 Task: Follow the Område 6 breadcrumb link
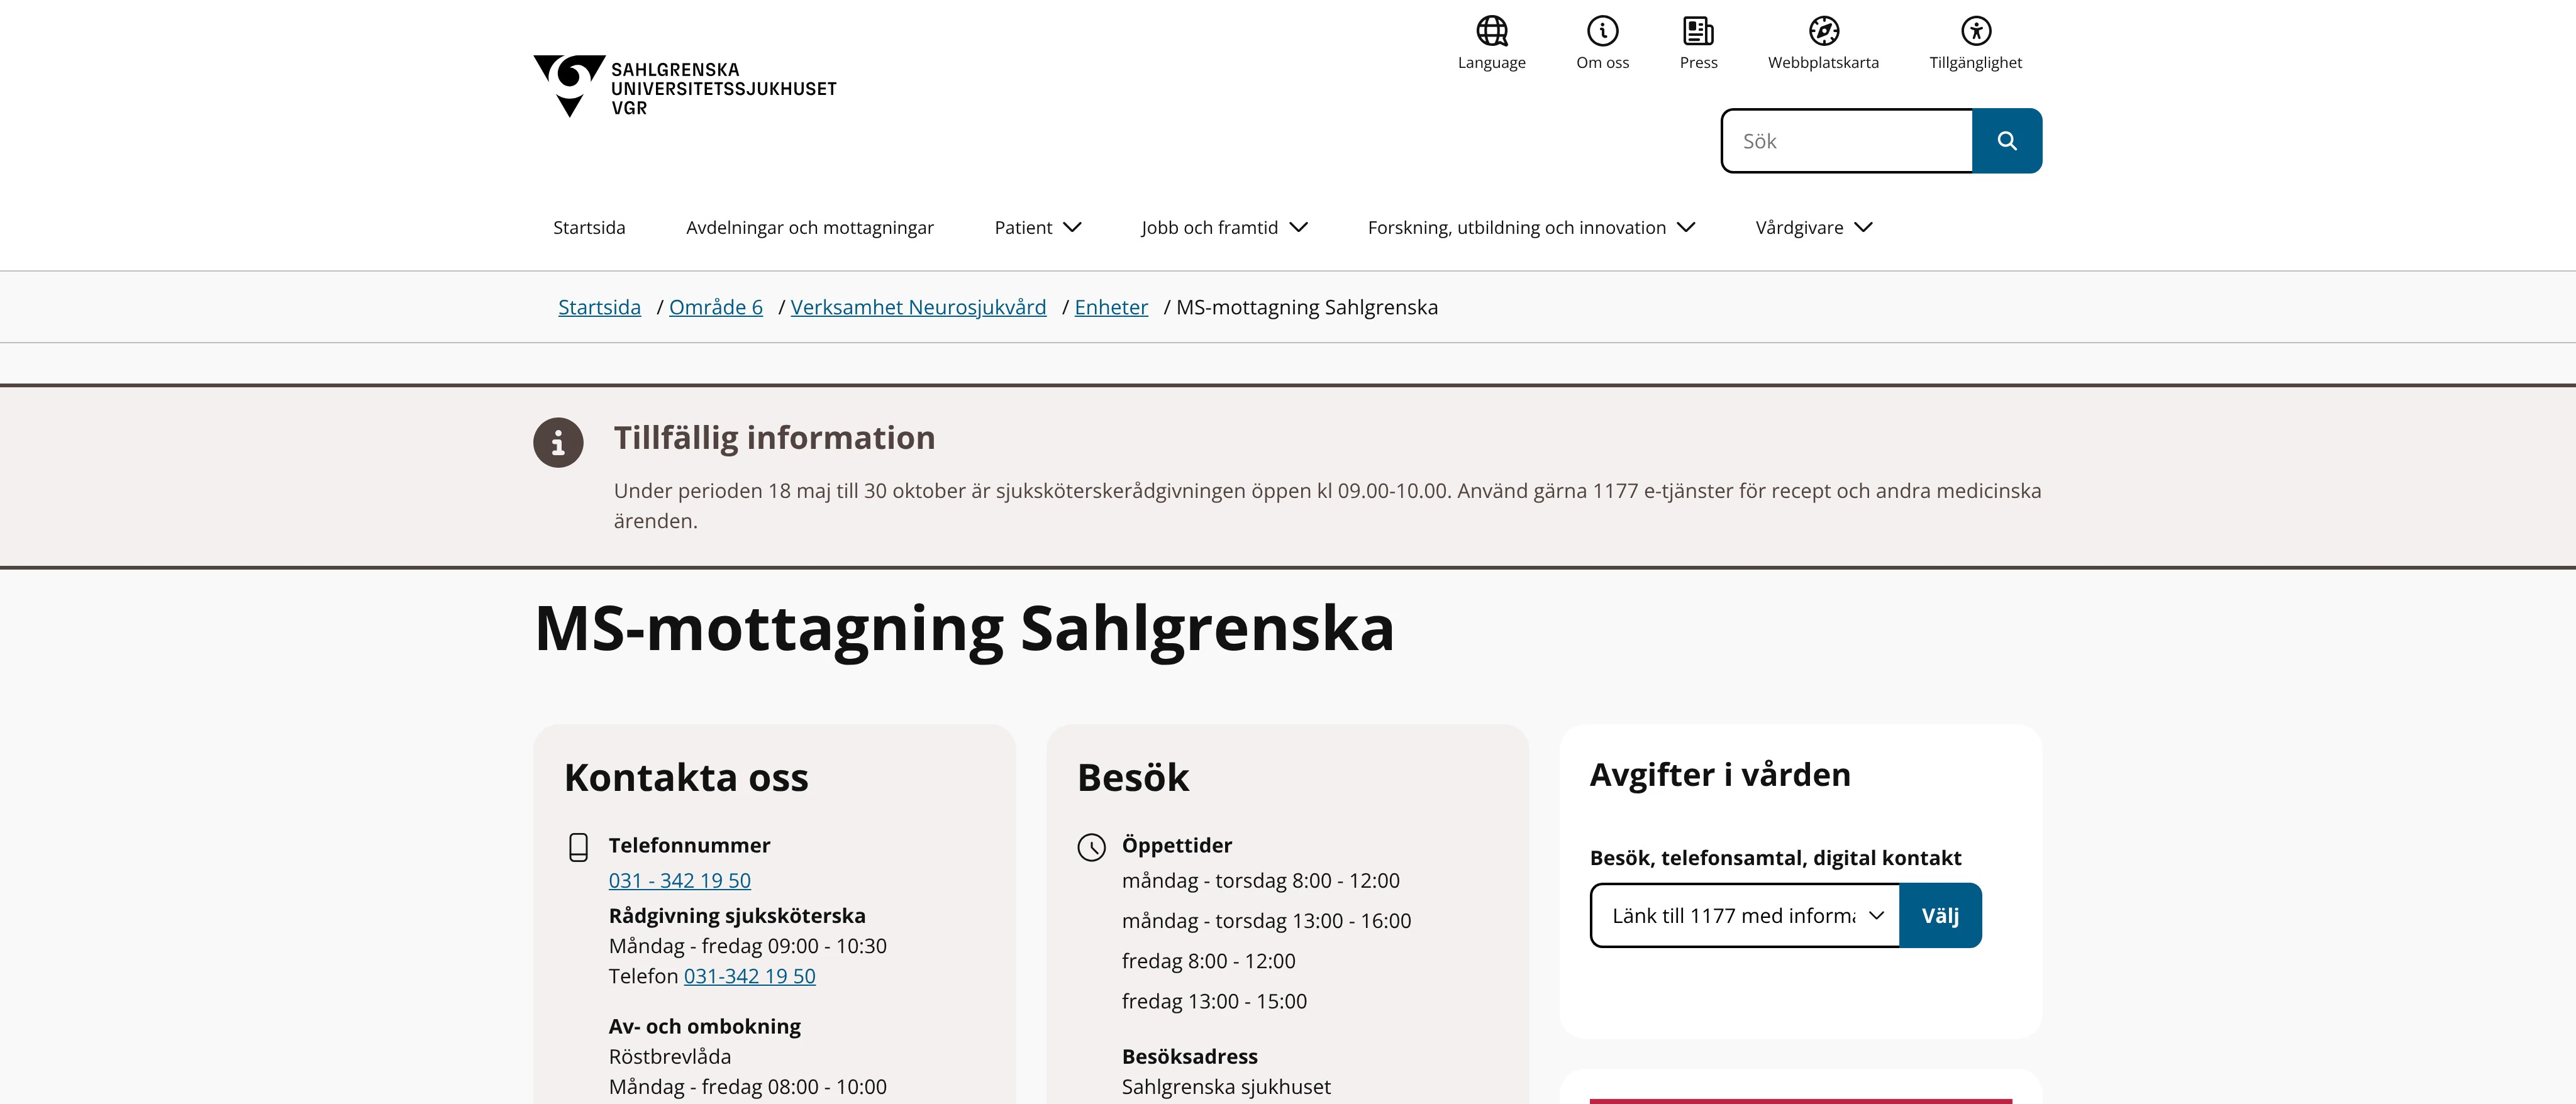click(715, 307)
